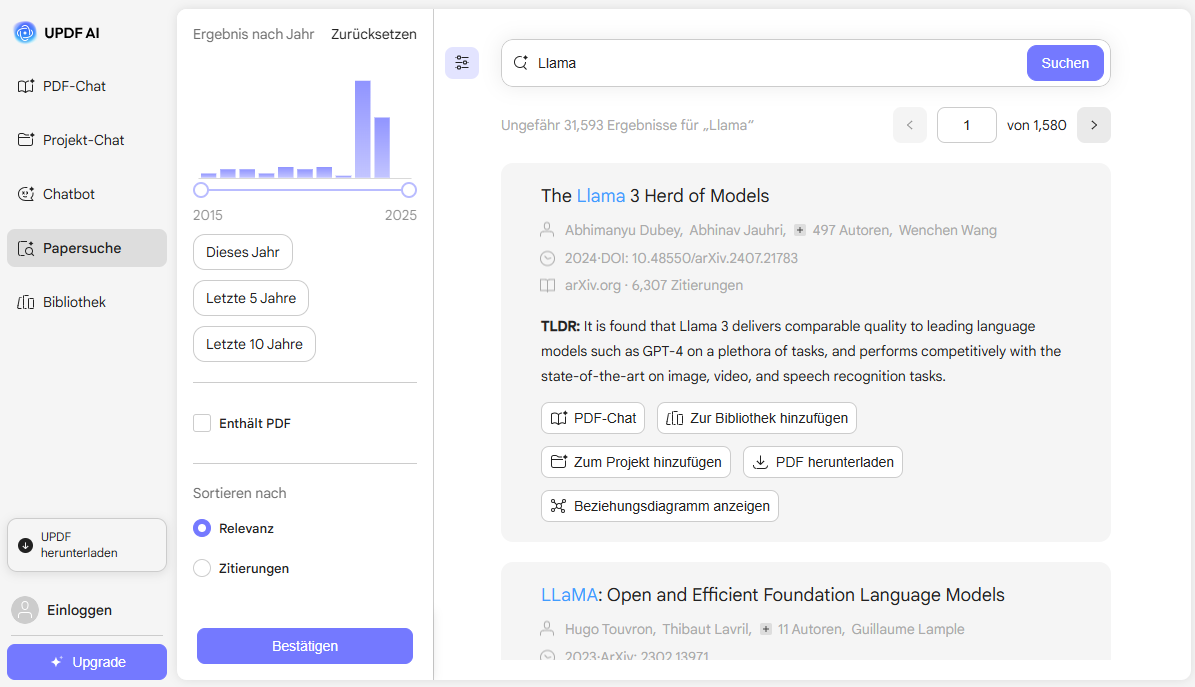This screenshot has width=1195, height=687.
Task: Go to next results page arrow
Action: 1094,125
